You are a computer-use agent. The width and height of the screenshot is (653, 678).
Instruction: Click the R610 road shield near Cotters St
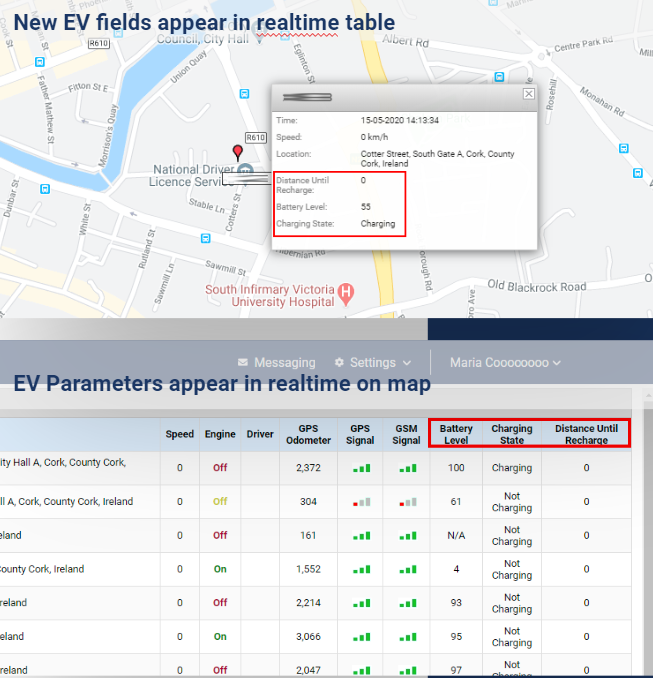point(256,138)
